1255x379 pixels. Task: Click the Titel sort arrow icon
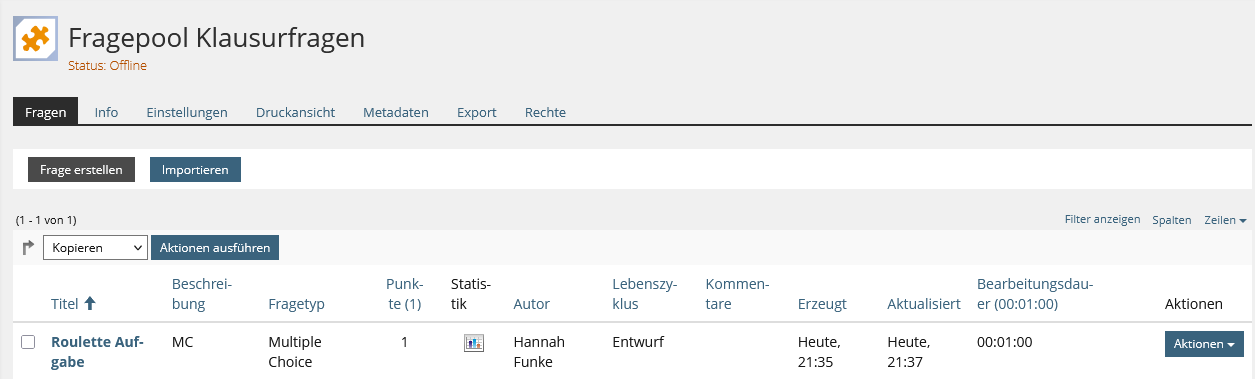point(90,303)
